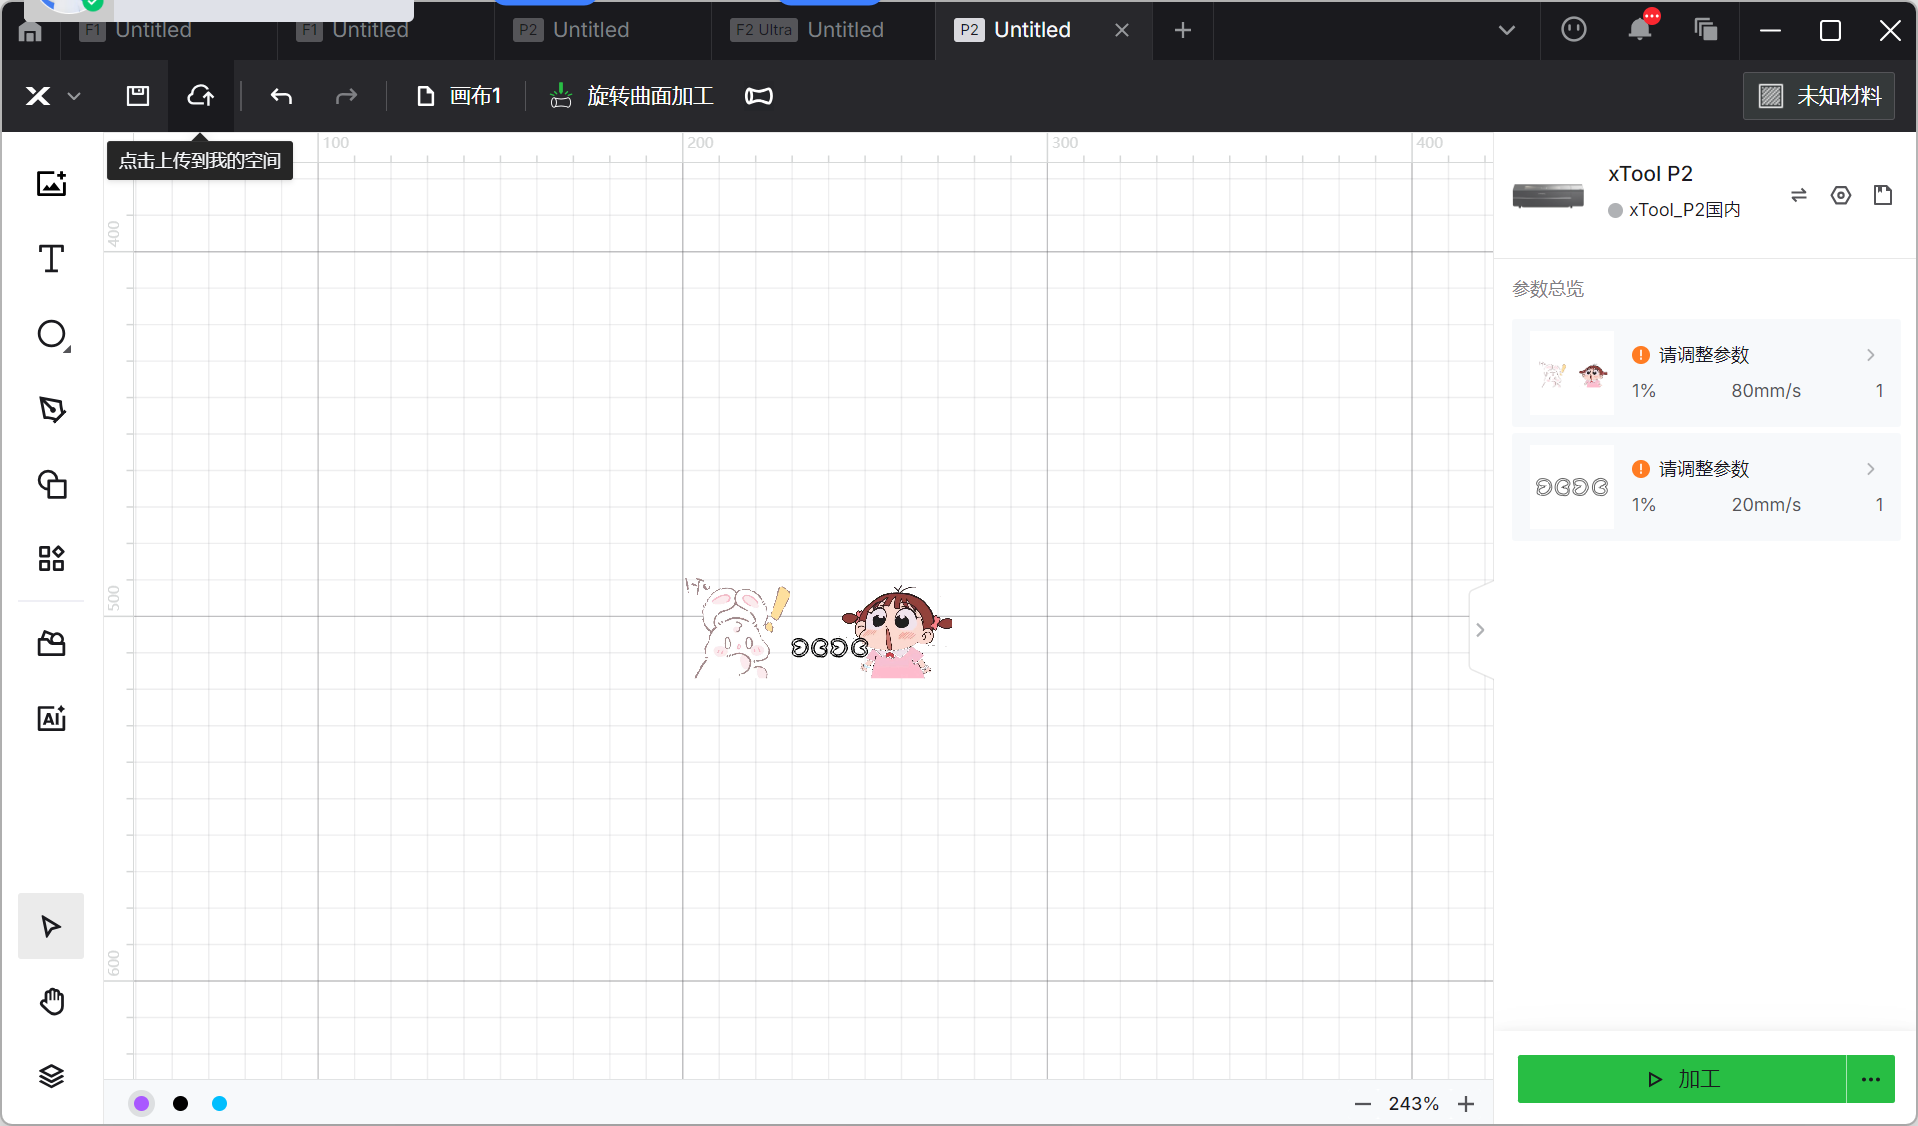Click the 未知材料 material button
The image size is (1918, 1126).
pyautogui.click(x=1818, y=96)
